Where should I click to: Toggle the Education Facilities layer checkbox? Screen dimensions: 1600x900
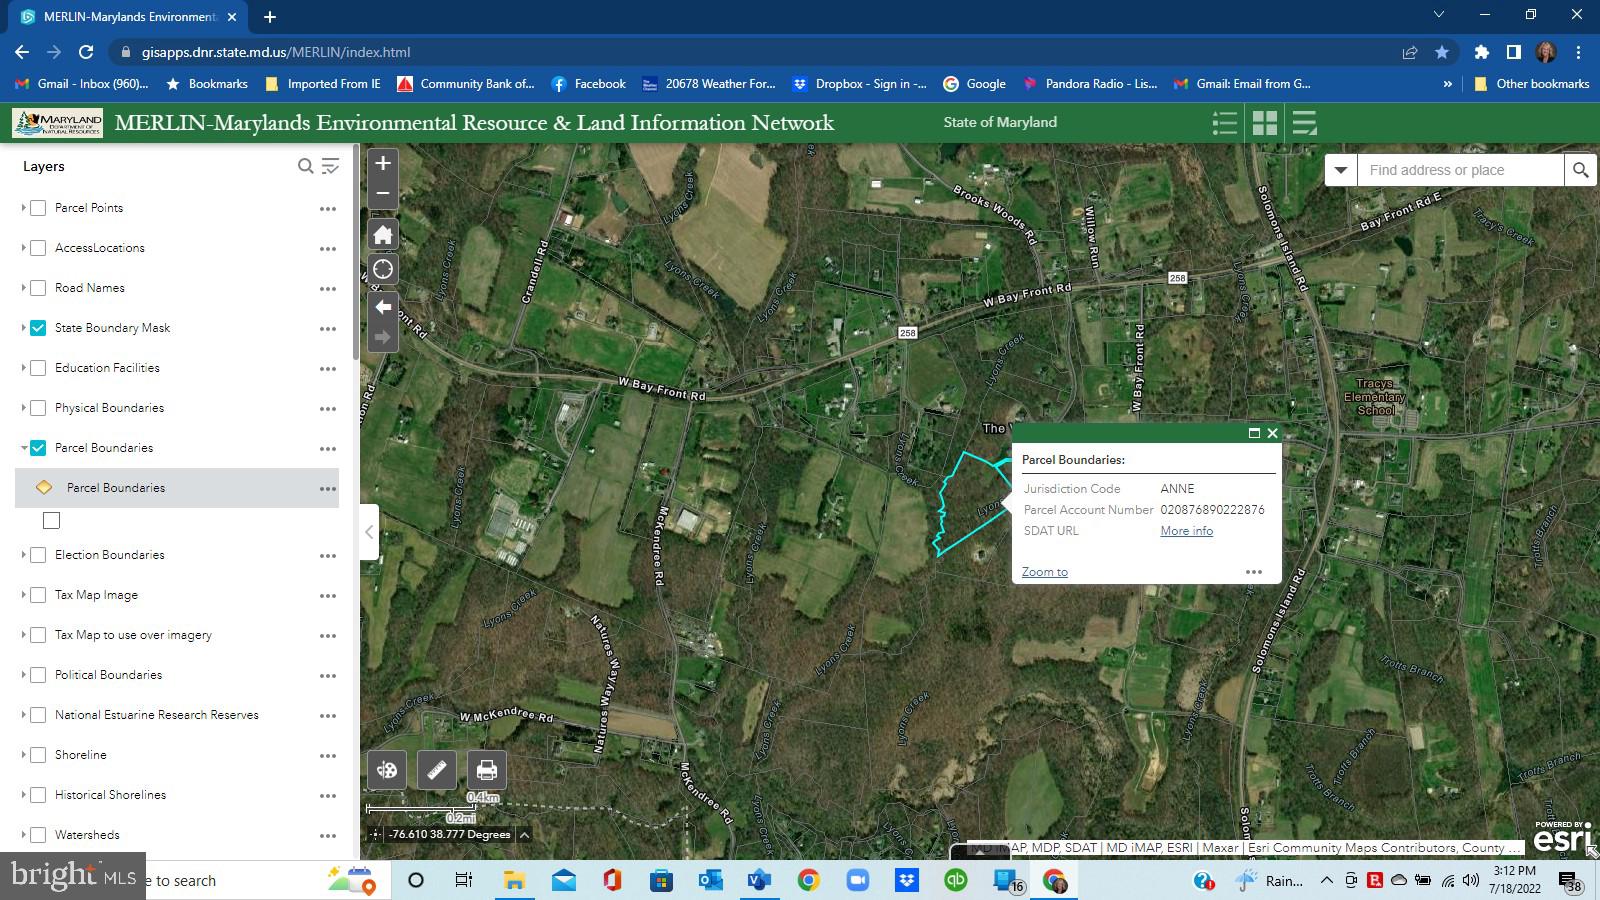[x=38, y=368]
